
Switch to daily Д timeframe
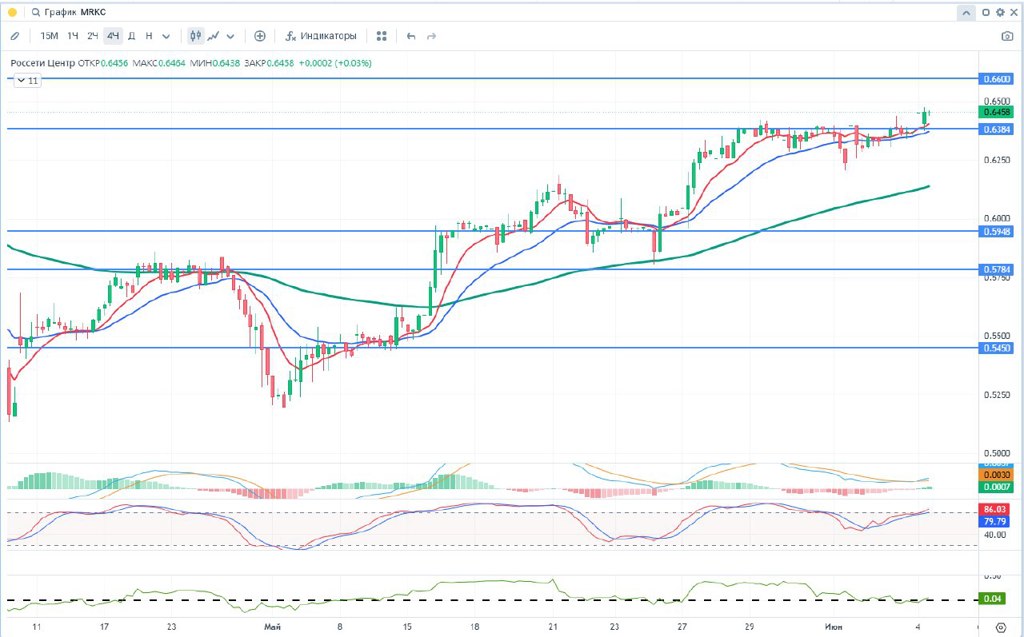(131, 37)
